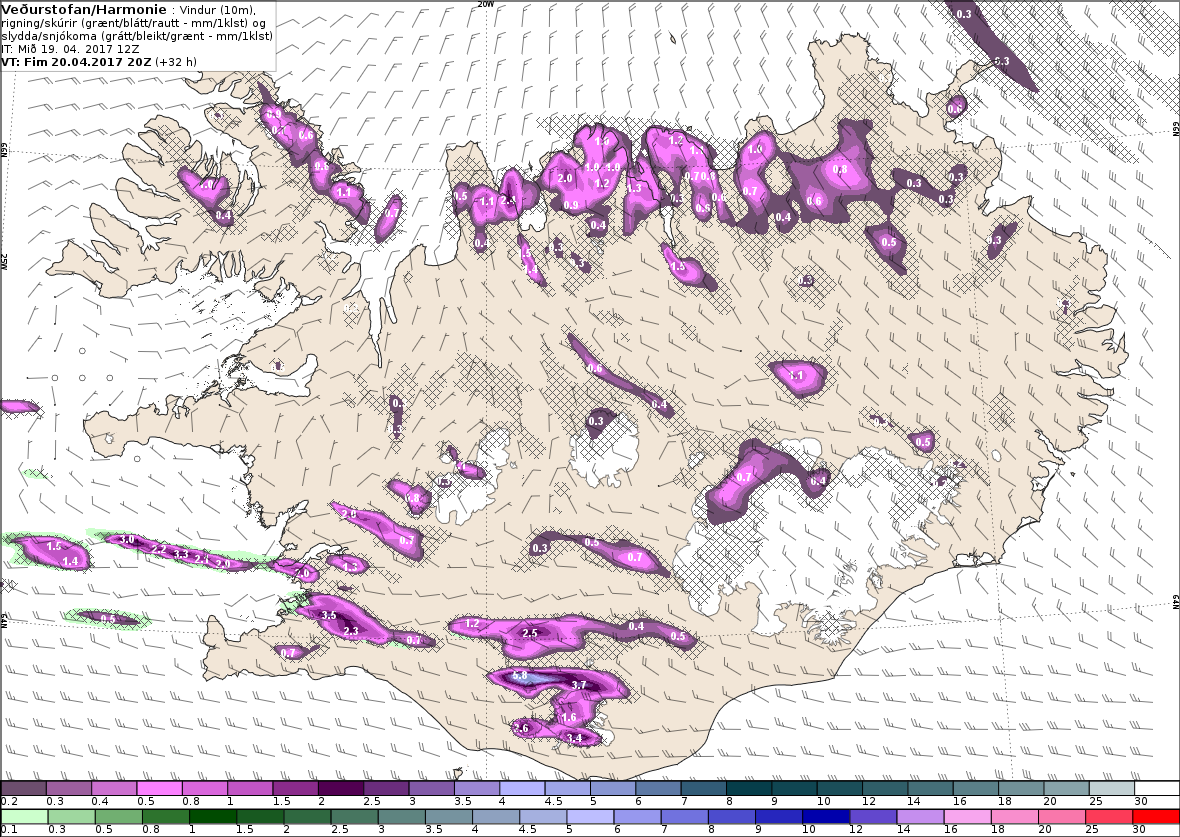Click the pale green legend swatch above 0.1

(x=24, y=817)
